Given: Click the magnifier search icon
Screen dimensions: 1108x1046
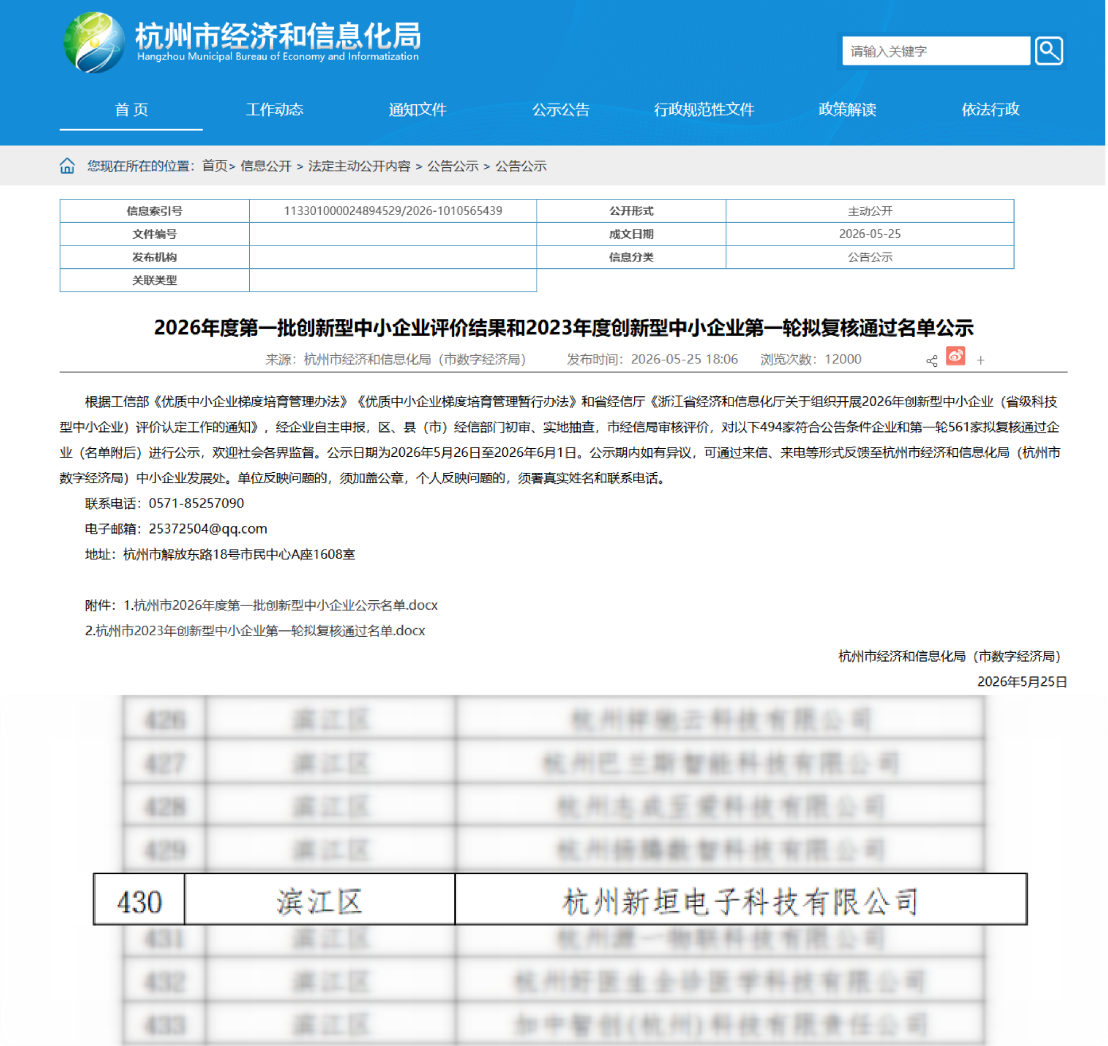Looking at the screenshot, I should click(x=1049, y=51).
